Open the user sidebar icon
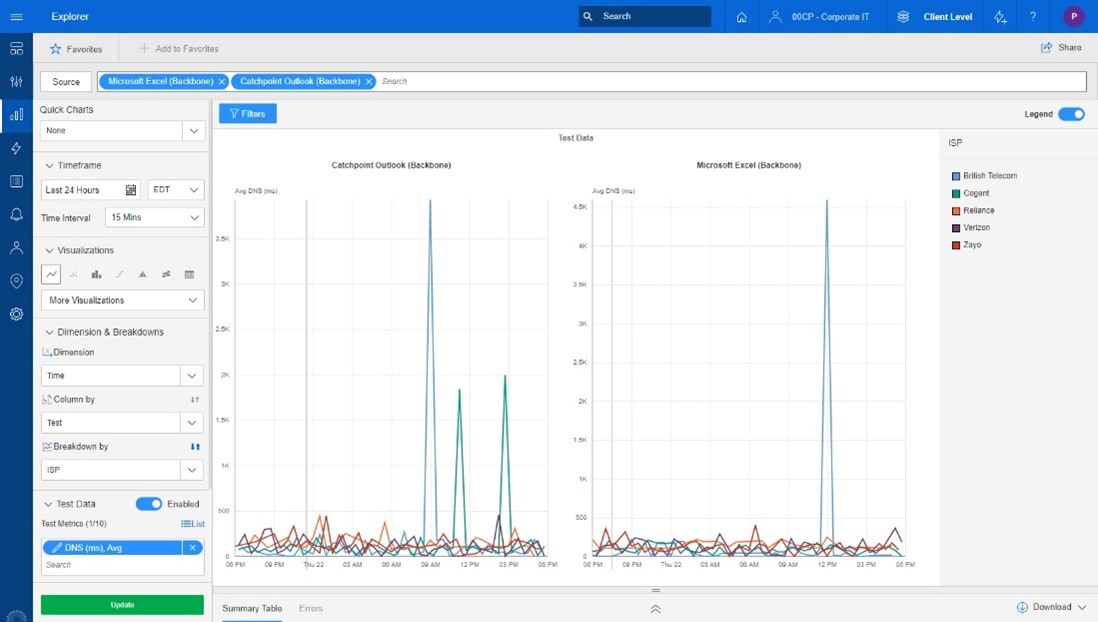This screenshot has height=622, width=1098. 16,247
